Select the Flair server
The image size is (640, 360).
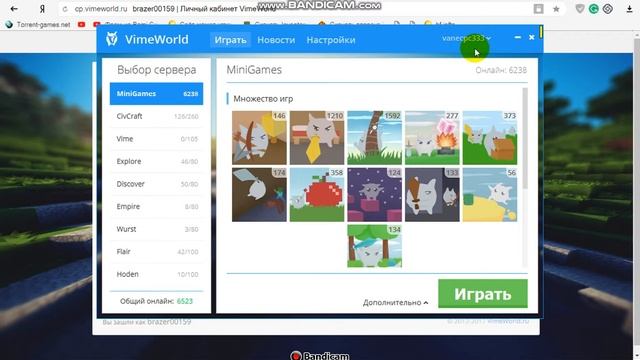click(x=156, y=252)
